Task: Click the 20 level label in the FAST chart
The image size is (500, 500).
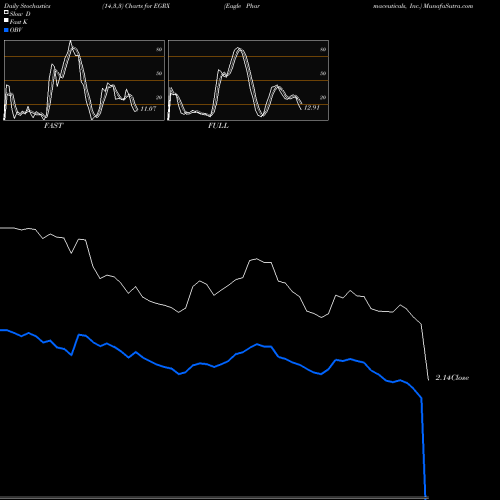Action: (x=159, y=97)
